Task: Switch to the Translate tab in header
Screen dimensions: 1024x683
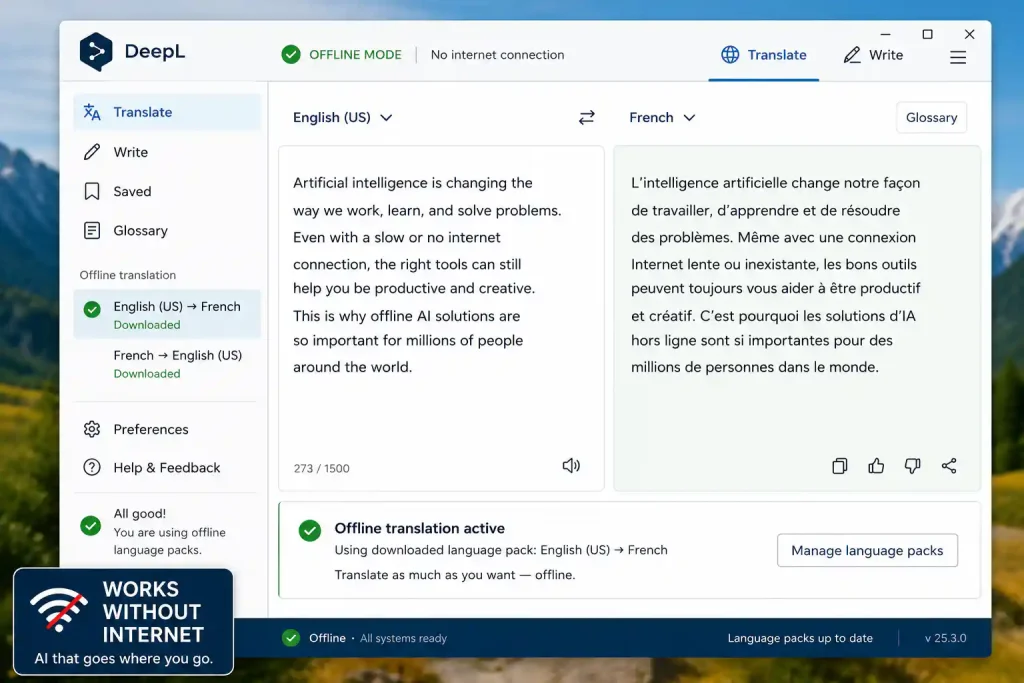Action: click(x=763, y=55)
